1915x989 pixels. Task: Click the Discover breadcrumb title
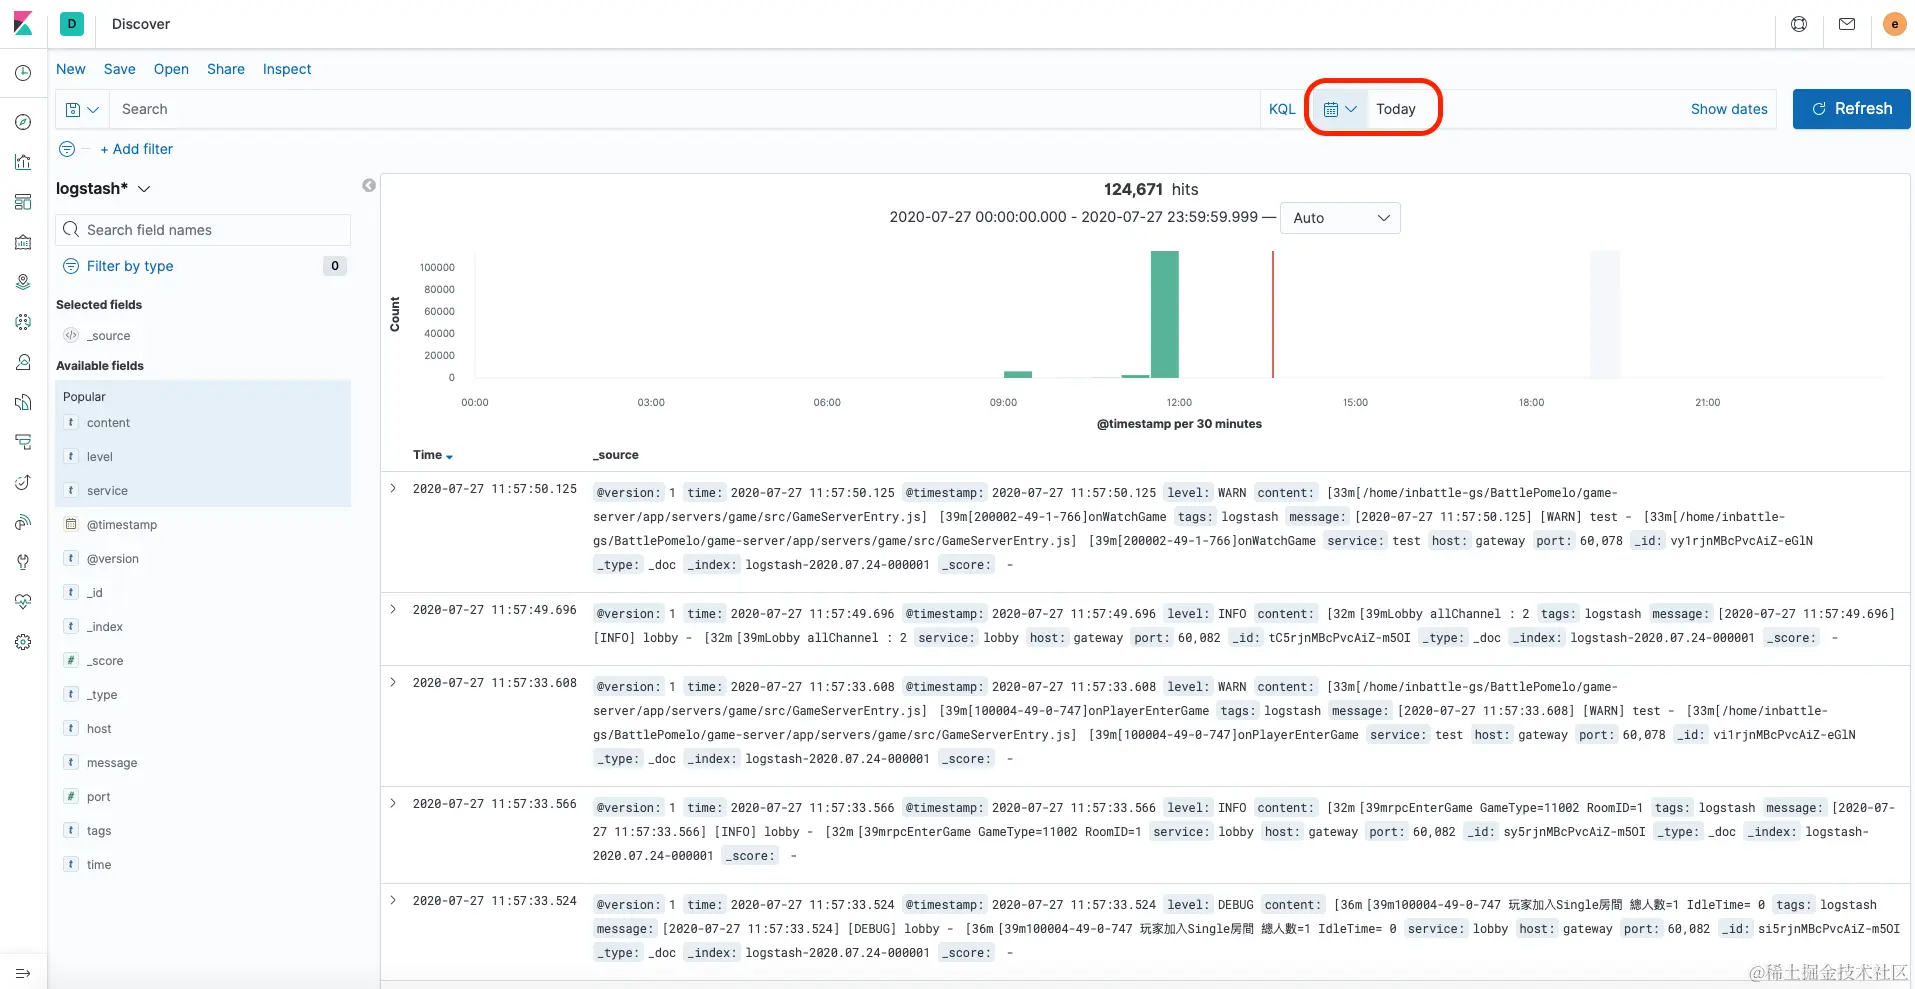tap(141, 24)
